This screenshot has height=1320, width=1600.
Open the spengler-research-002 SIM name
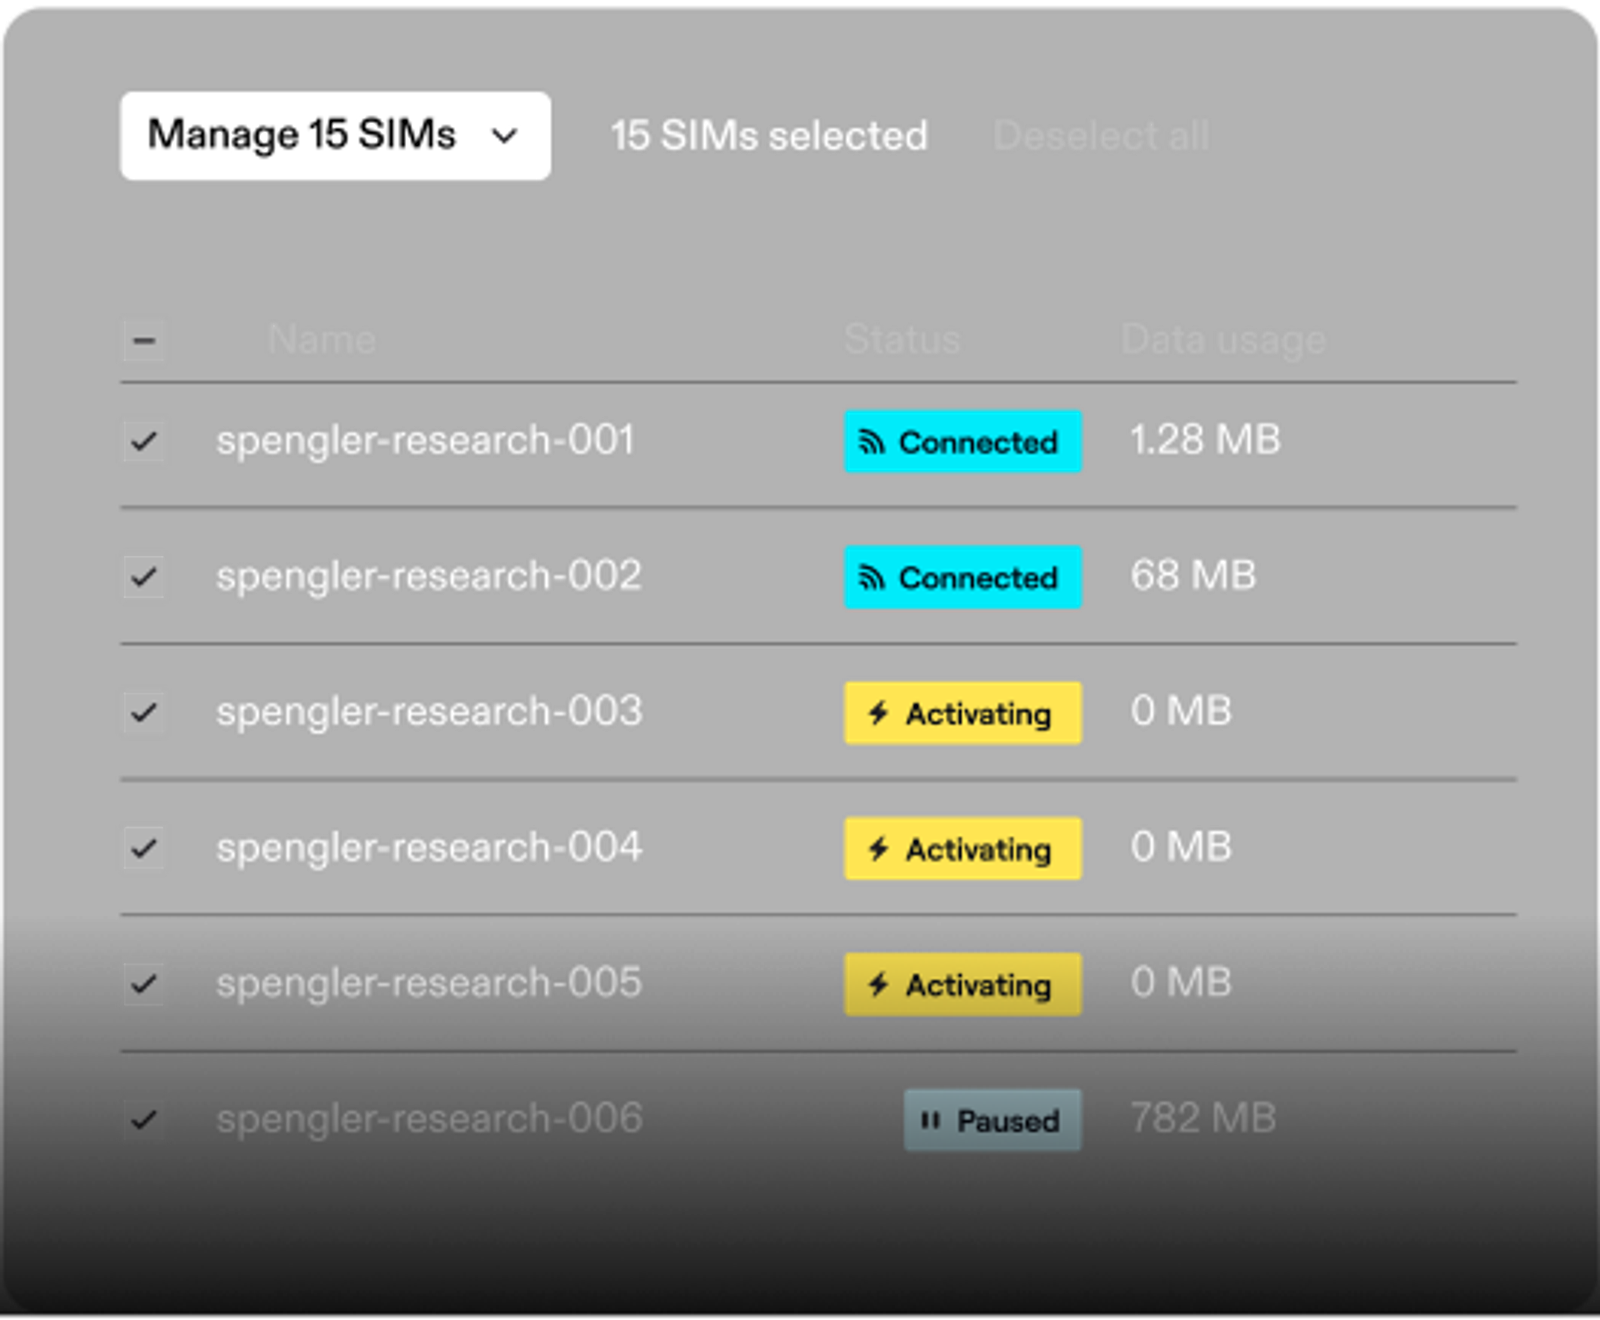pyautogui.click(x=429, y=577)
